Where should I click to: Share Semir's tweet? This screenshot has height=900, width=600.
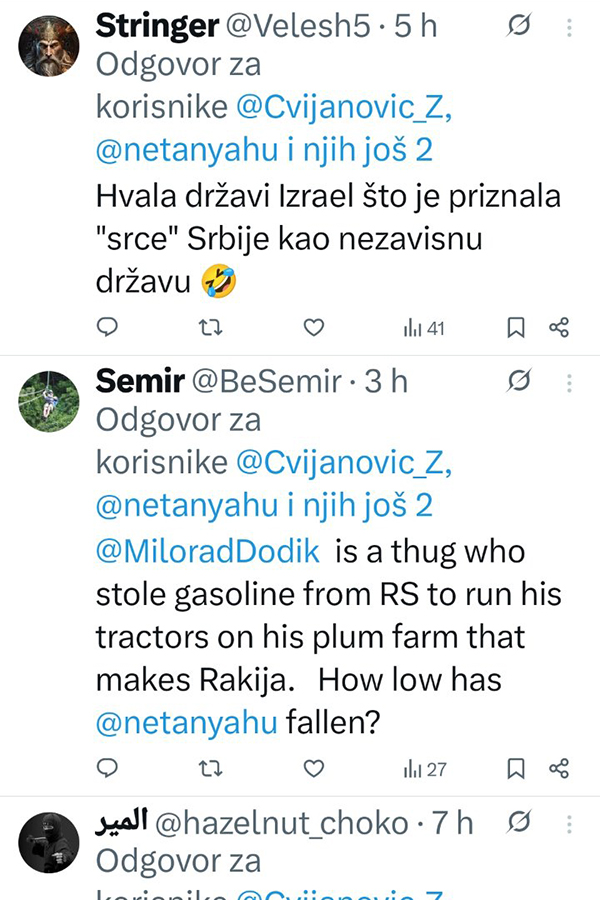[x=560, y=768]
